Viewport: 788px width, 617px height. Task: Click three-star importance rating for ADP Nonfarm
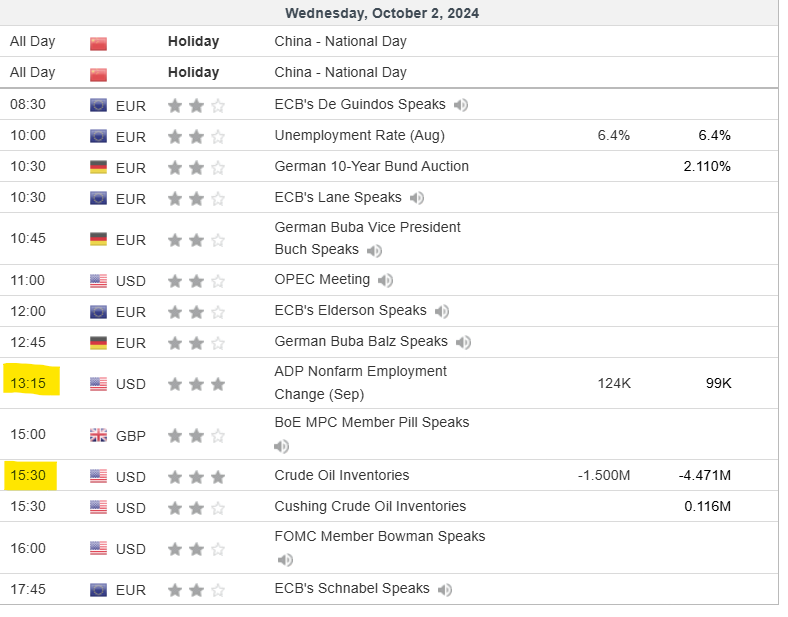pyautogui.click(x=196, y=384)
